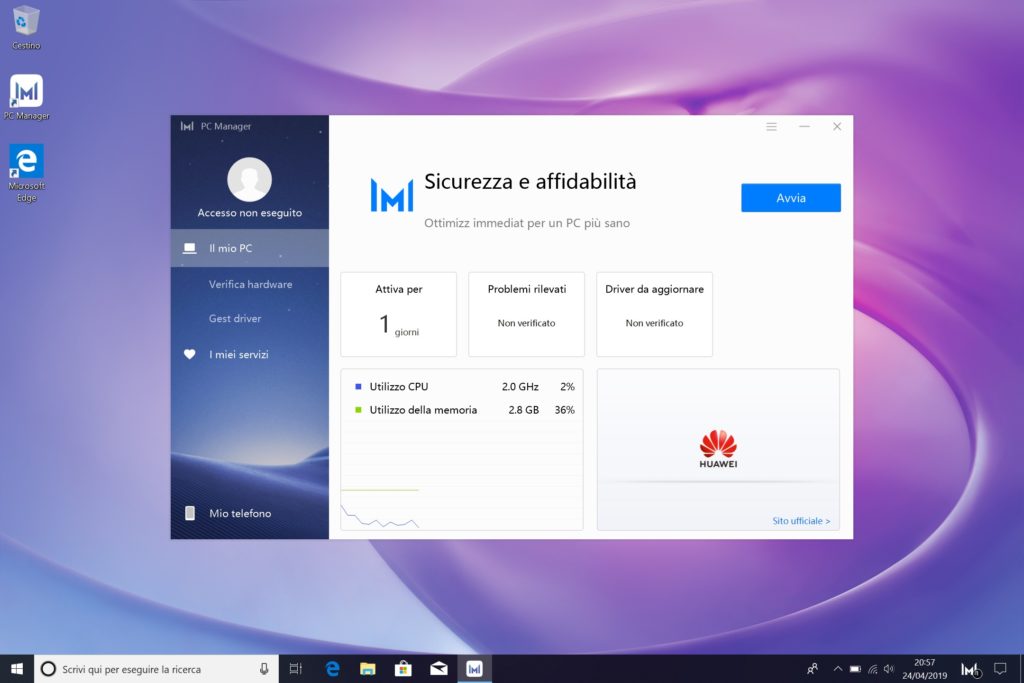The image size is (1024, 683).
Task: Click the user avatar in PC Manager
Action: point(249,179)
